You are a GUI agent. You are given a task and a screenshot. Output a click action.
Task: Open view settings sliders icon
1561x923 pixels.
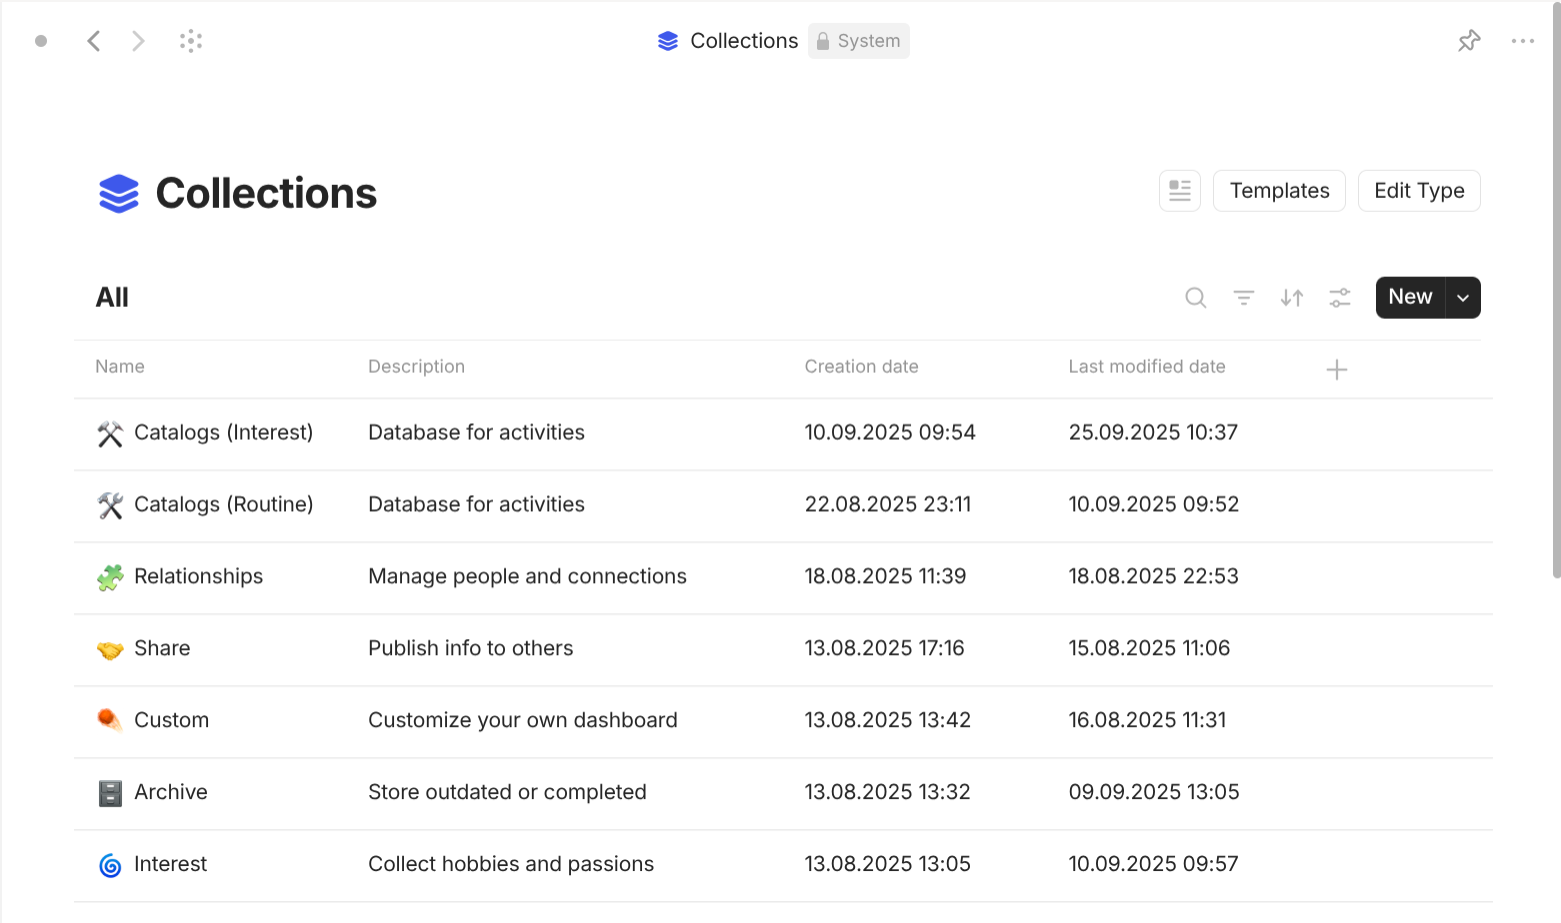pyautogui.click(x=1339, y=298)
